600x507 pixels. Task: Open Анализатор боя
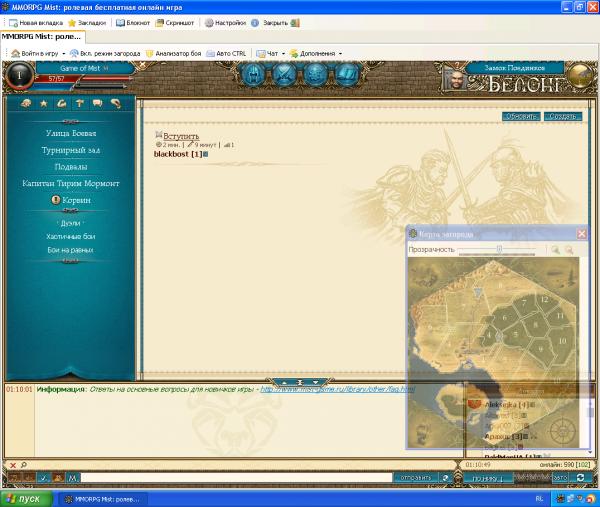174,54
